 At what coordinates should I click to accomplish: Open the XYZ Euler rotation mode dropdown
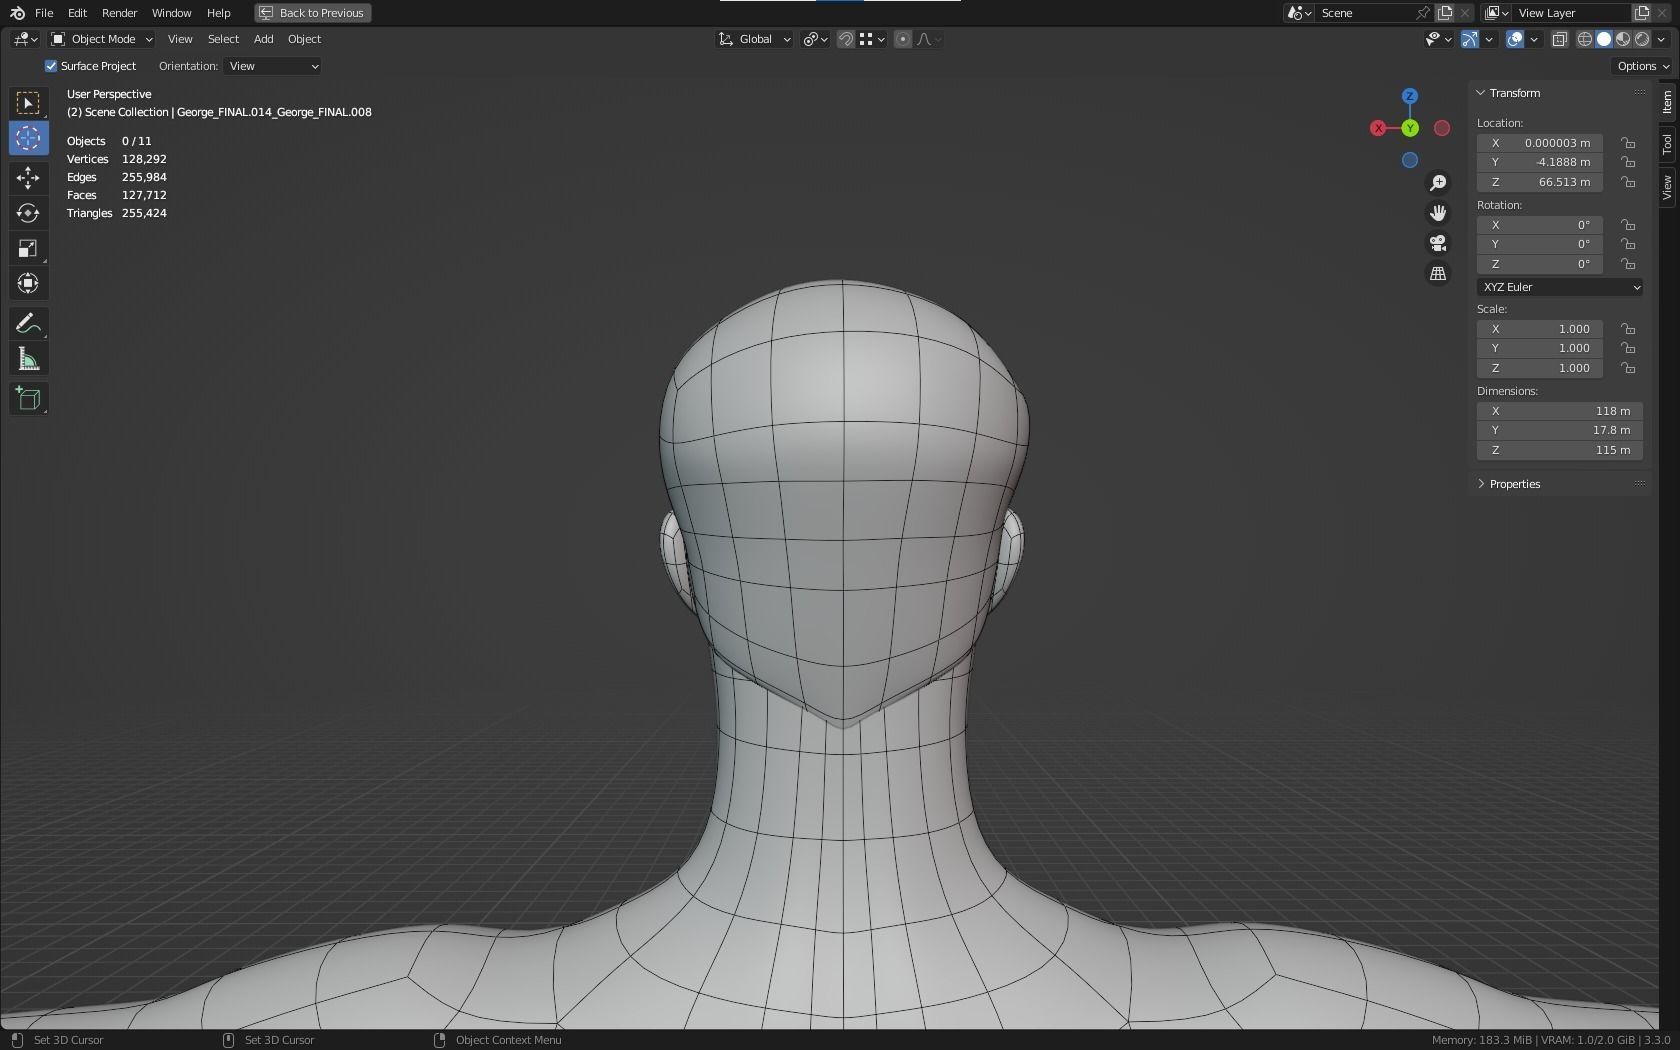(1560, 287)
